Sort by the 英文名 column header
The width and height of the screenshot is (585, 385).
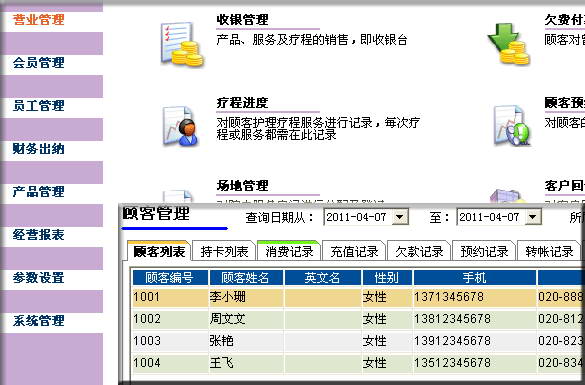tap(322, 278)
